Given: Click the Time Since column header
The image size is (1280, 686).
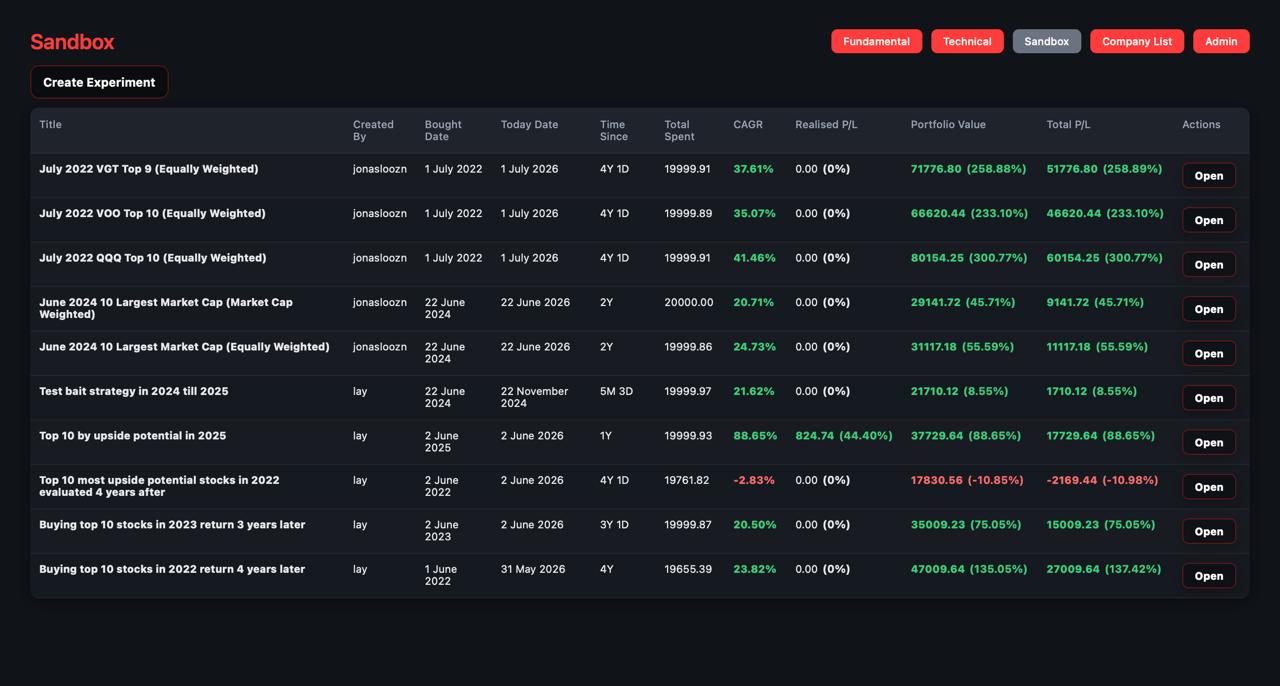Looking at the screenshot, I should pos(614,131).
